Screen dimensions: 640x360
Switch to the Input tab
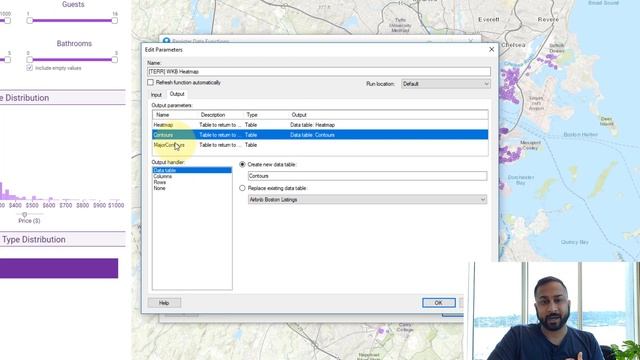pyautogui.click(x=156, y=95)
